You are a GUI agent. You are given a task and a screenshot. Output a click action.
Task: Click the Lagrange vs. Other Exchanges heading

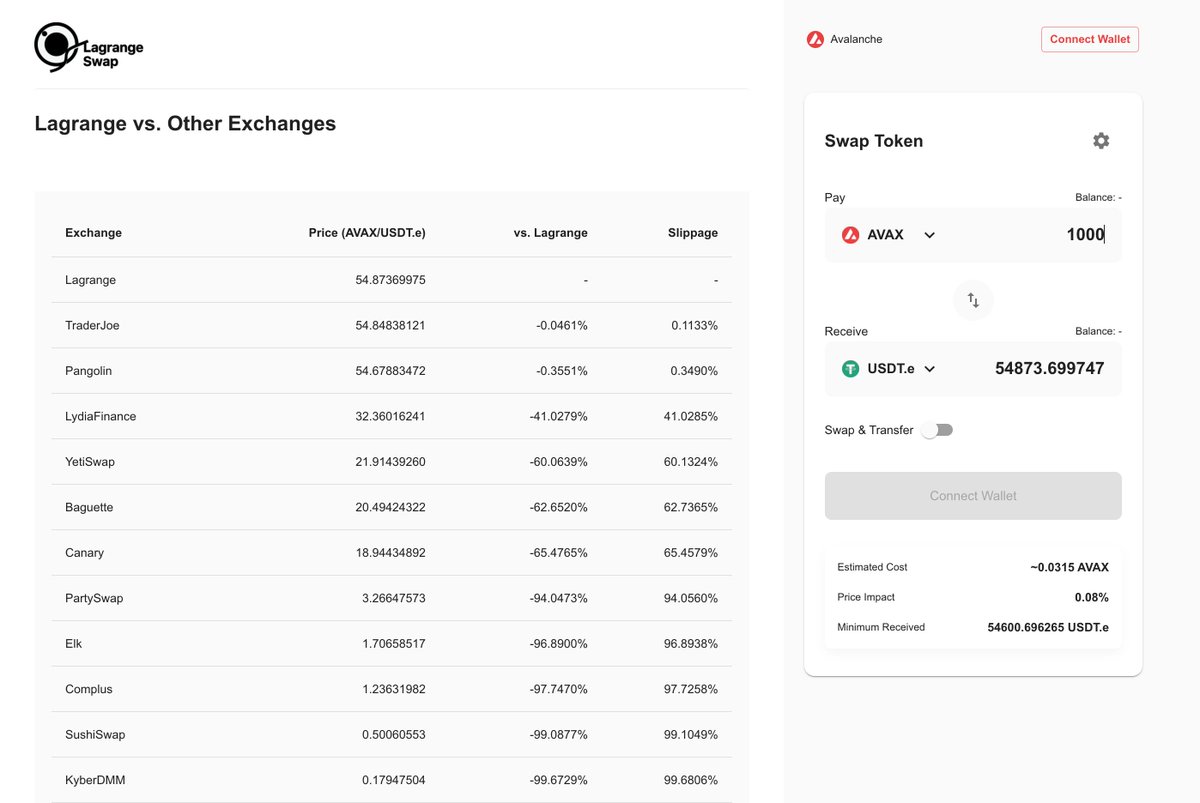(185, 124)
